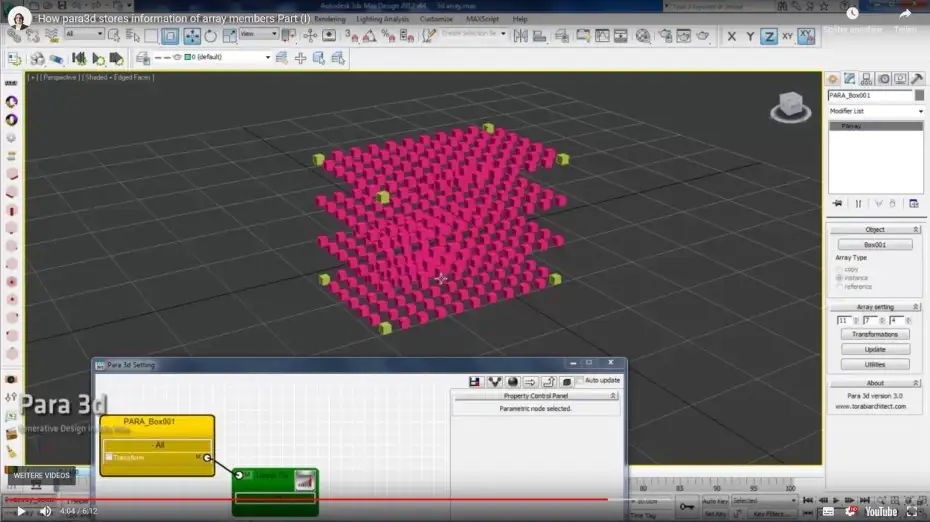
Task: Toggle fullscreen in the YouTube player
Action: click(912, 511)
